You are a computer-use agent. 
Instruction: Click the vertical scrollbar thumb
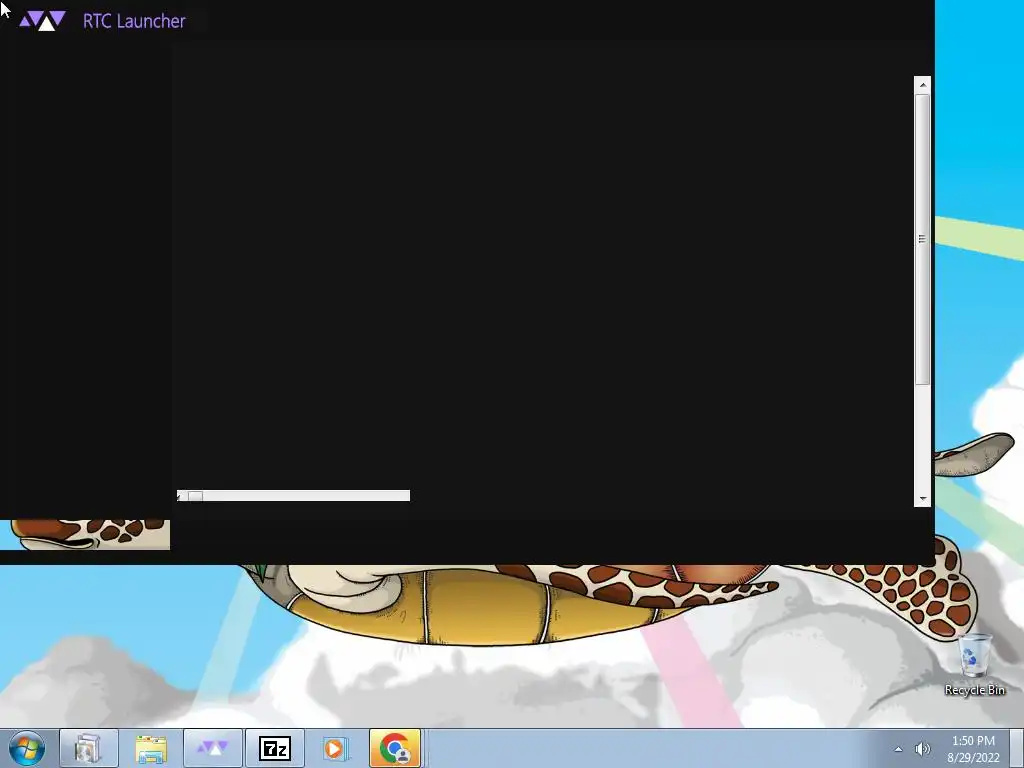point(922,239)
